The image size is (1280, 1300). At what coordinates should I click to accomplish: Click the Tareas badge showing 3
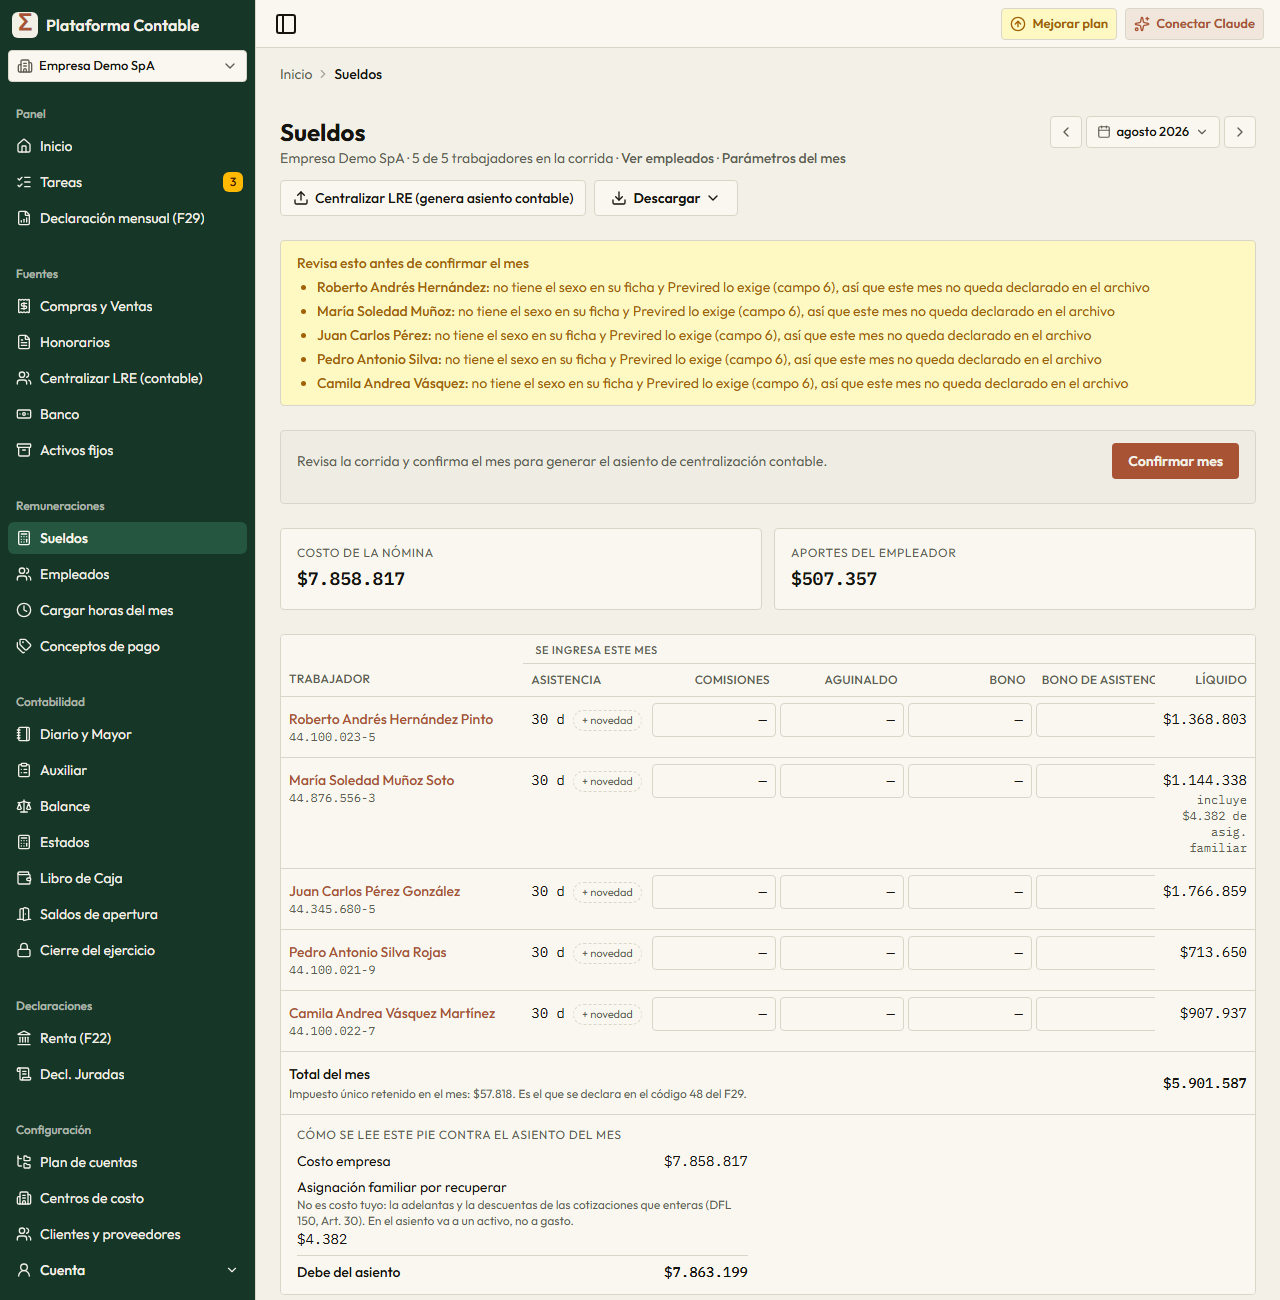[x=233, y=182]
